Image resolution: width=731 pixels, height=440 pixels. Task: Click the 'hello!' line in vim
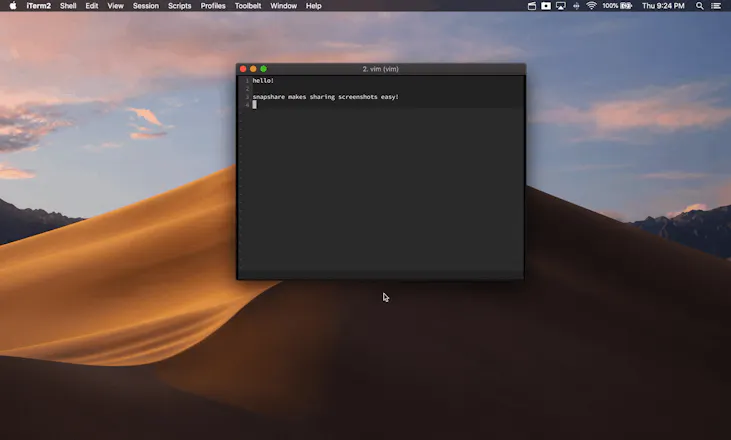263,81
